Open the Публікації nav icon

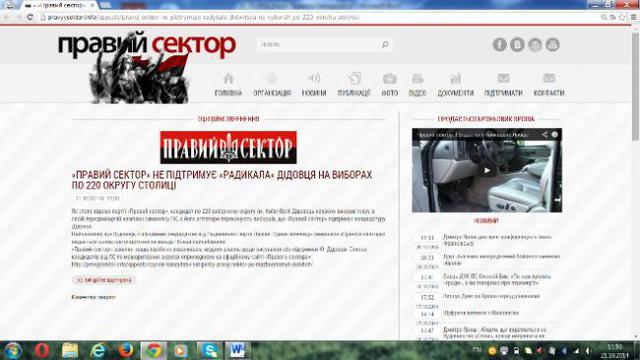(354, 78)
